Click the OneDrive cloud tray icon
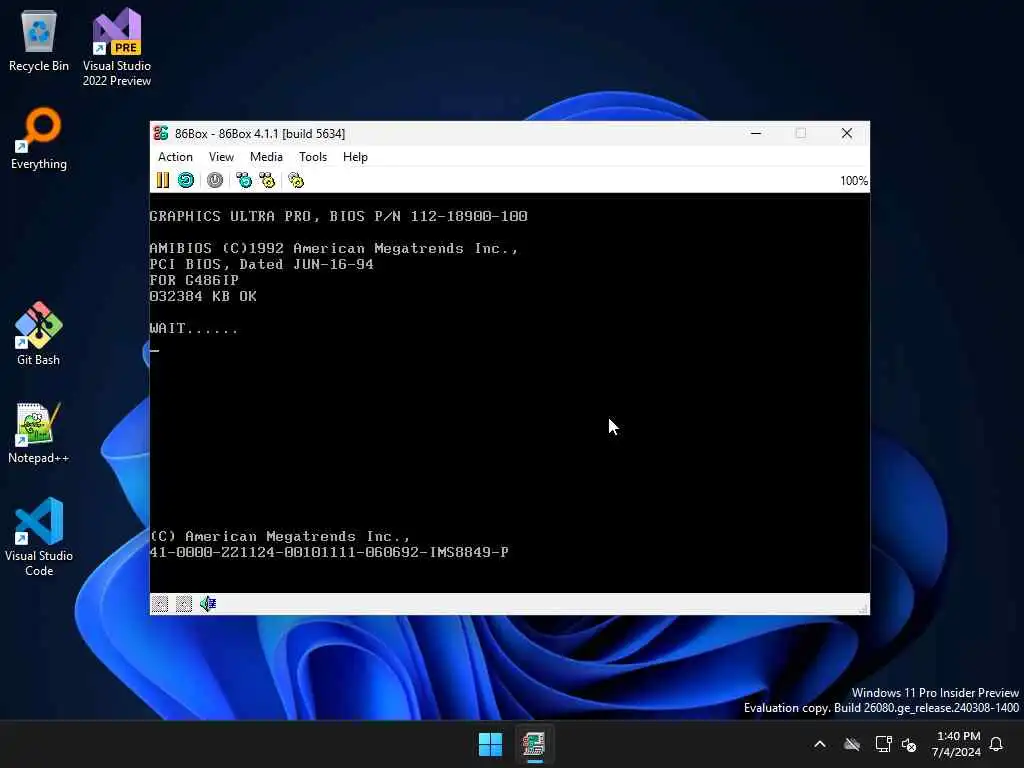This screenshot has width=1024, height=768. point(852,744)
